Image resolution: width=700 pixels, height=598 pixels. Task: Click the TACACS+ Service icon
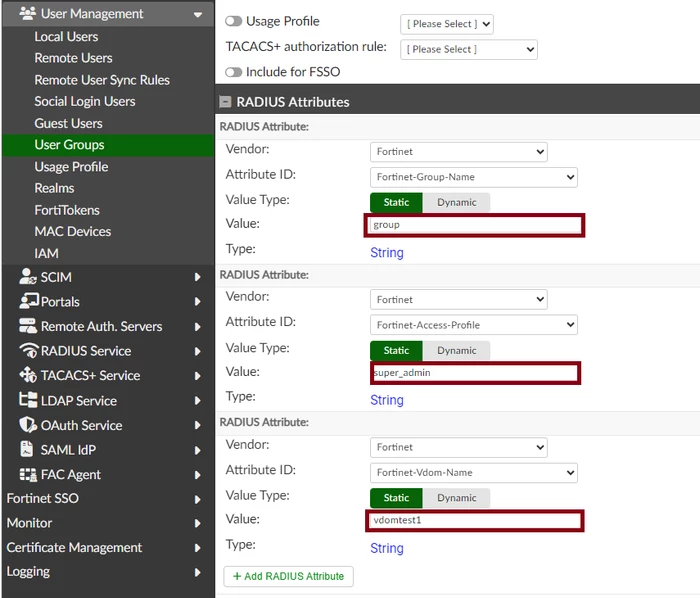click(x=28, y=375)
